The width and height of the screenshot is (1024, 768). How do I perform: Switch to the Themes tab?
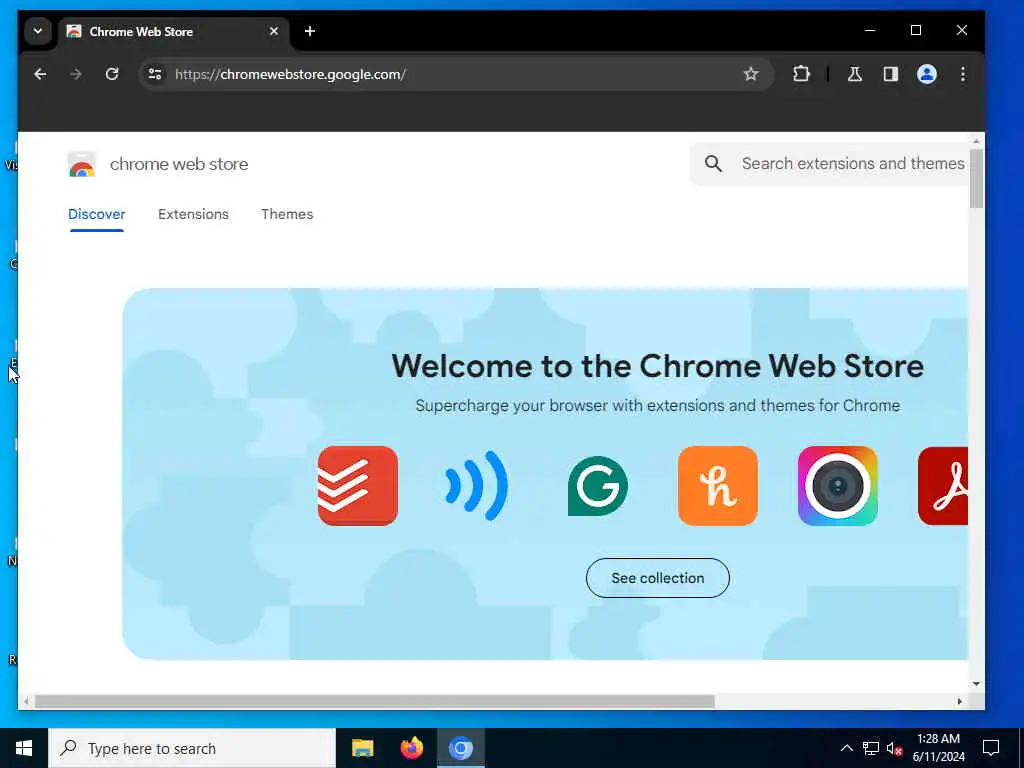[287, 214]
